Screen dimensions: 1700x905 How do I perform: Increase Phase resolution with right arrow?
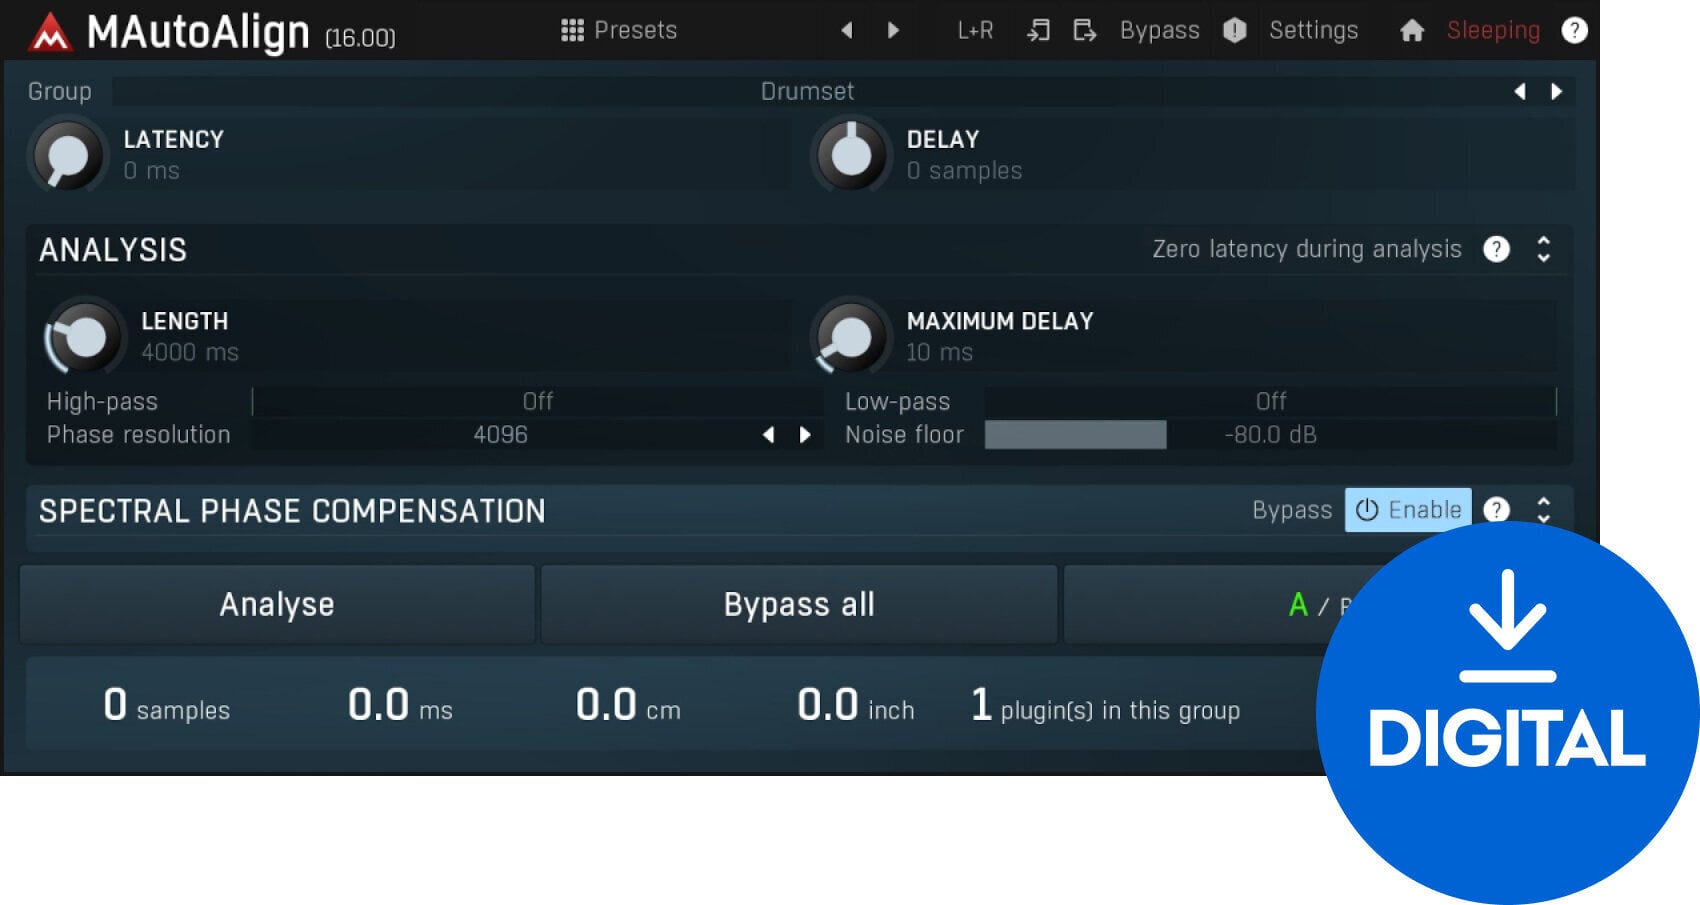[805, 435]
